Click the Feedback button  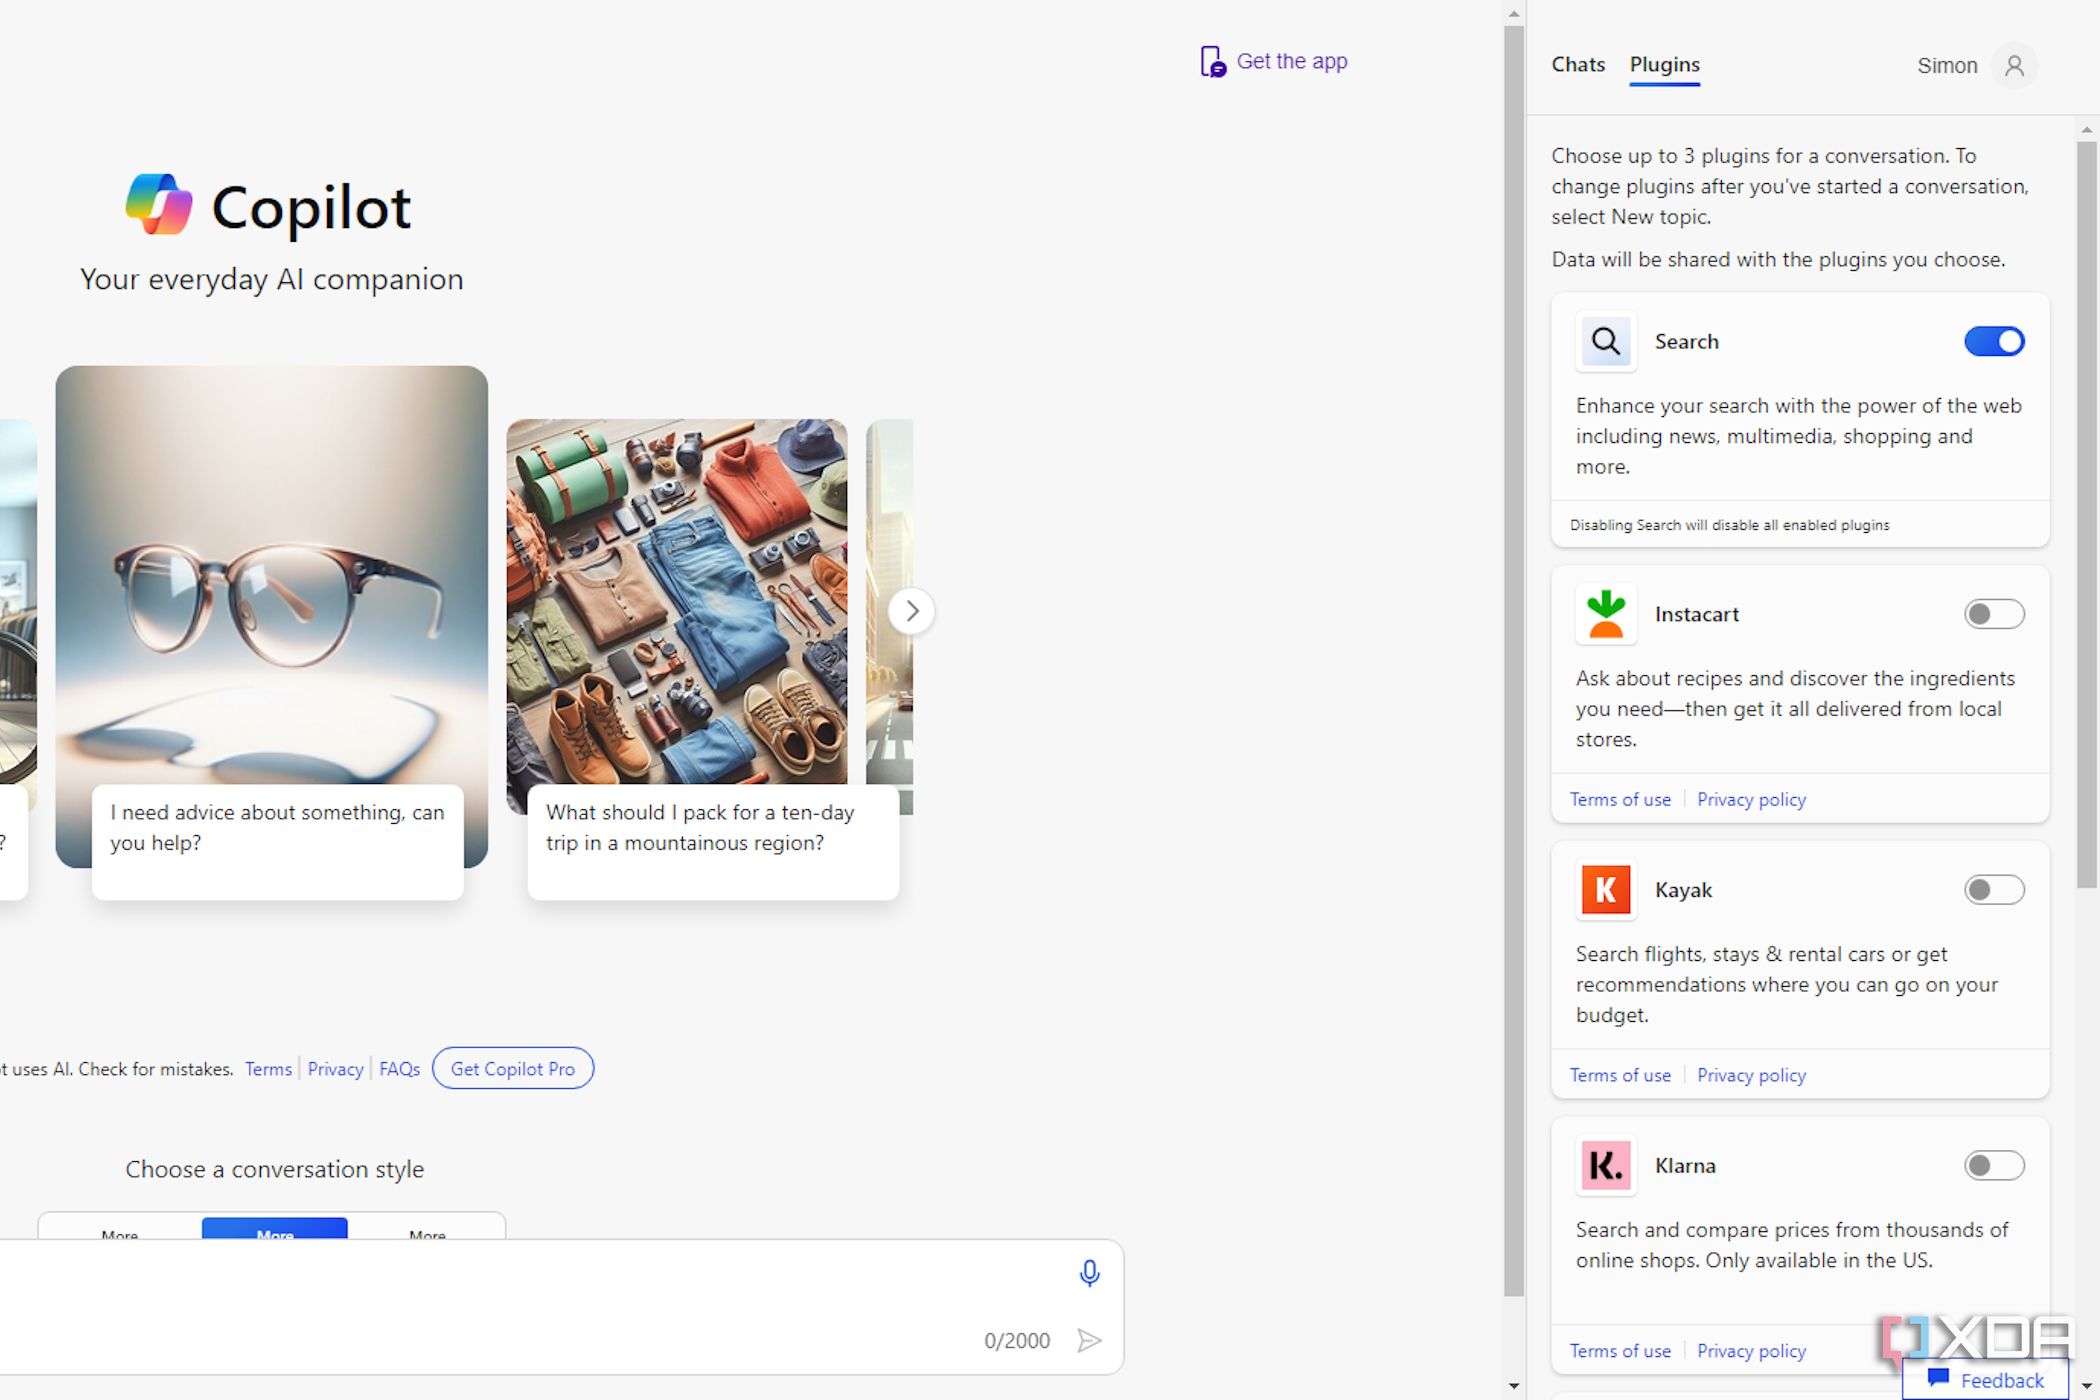(1985, 1379)
